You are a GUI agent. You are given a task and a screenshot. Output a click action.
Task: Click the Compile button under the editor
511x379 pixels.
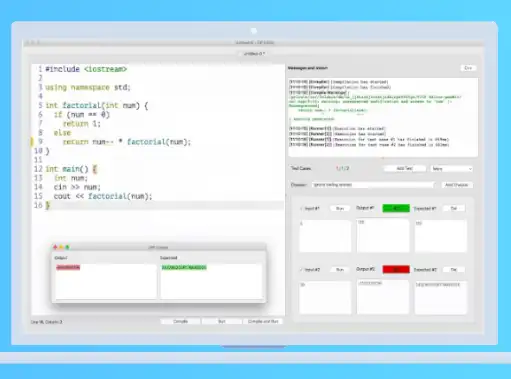(181, 321)
